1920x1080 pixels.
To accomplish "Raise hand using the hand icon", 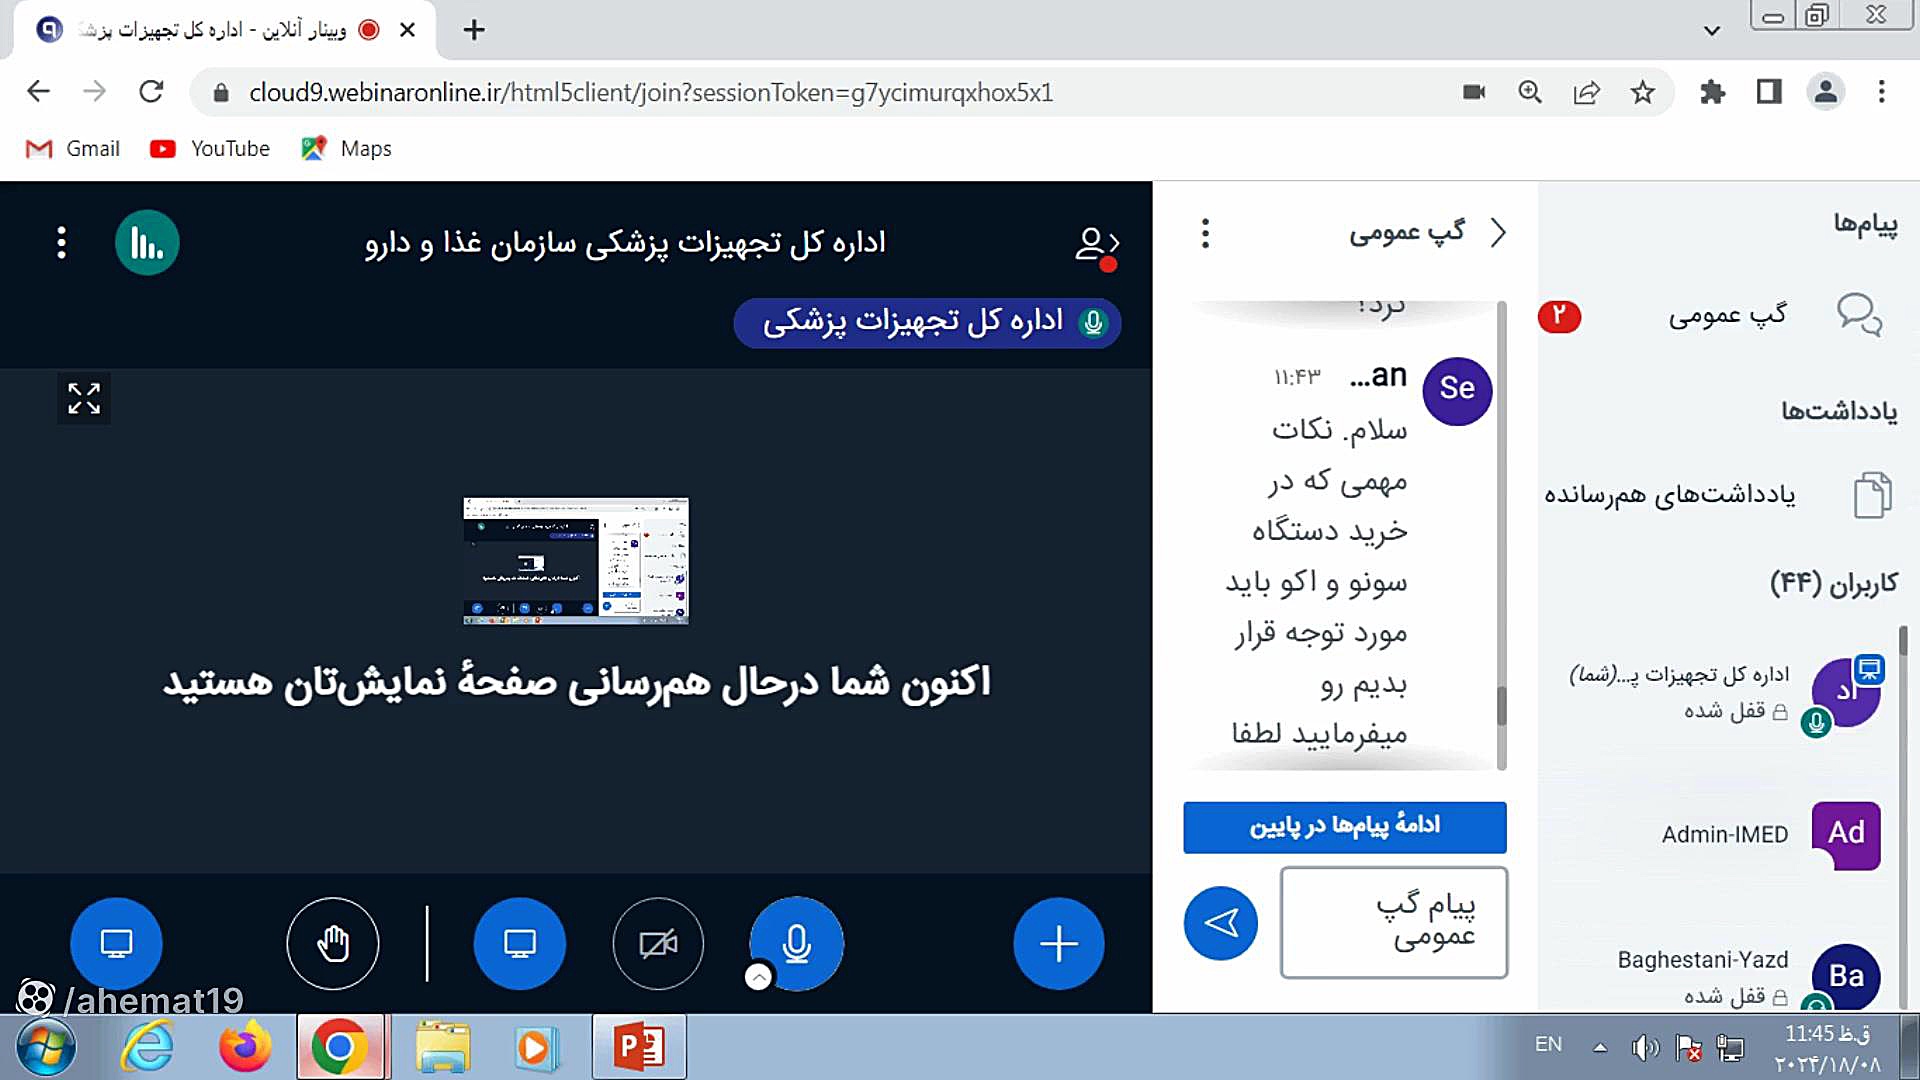I will [x=332, y=943].
